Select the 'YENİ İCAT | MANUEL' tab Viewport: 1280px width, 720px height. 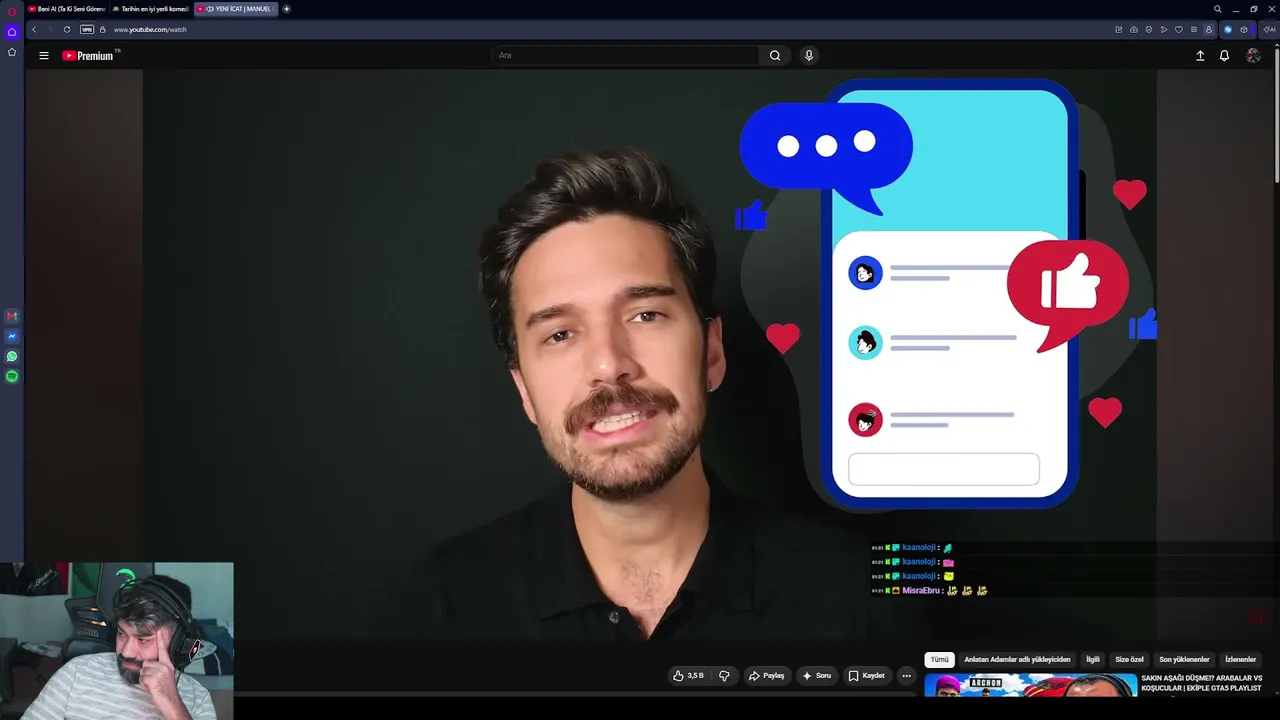(x=235, y=9)
